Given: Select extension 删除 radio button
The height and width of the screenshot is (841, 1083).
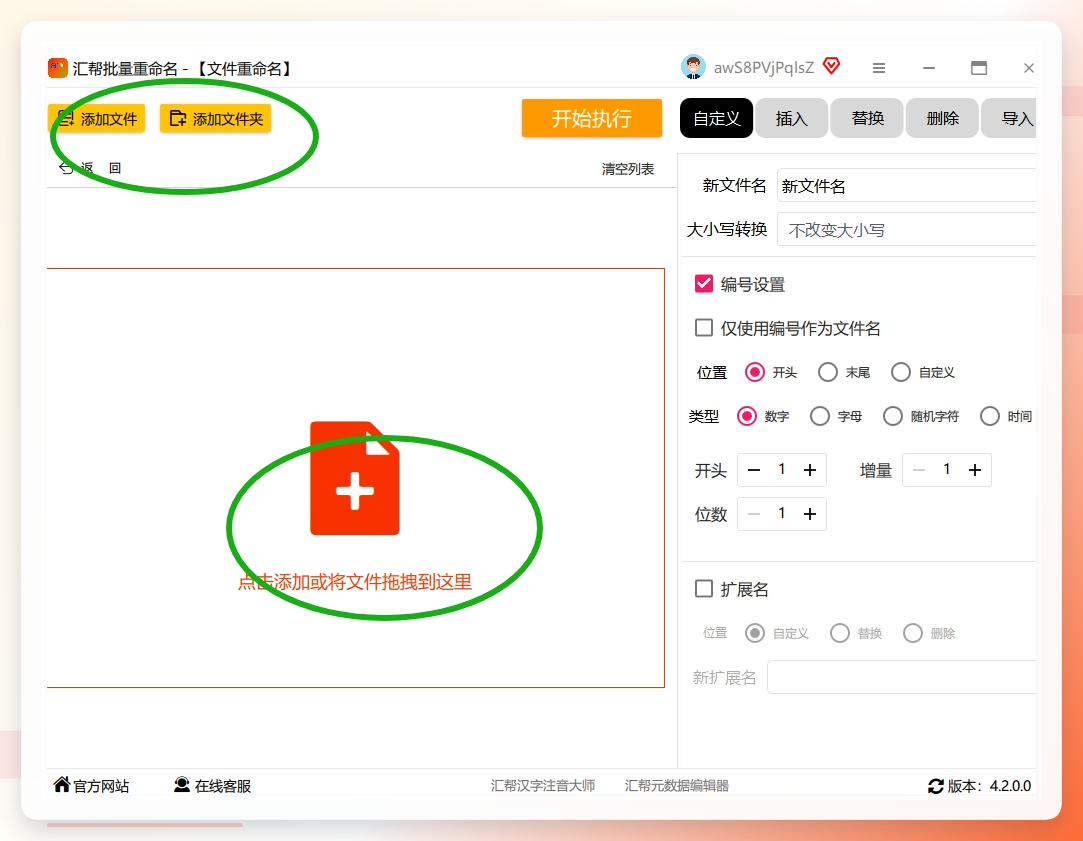Looking at the screenshot, I should coord(913,633).
